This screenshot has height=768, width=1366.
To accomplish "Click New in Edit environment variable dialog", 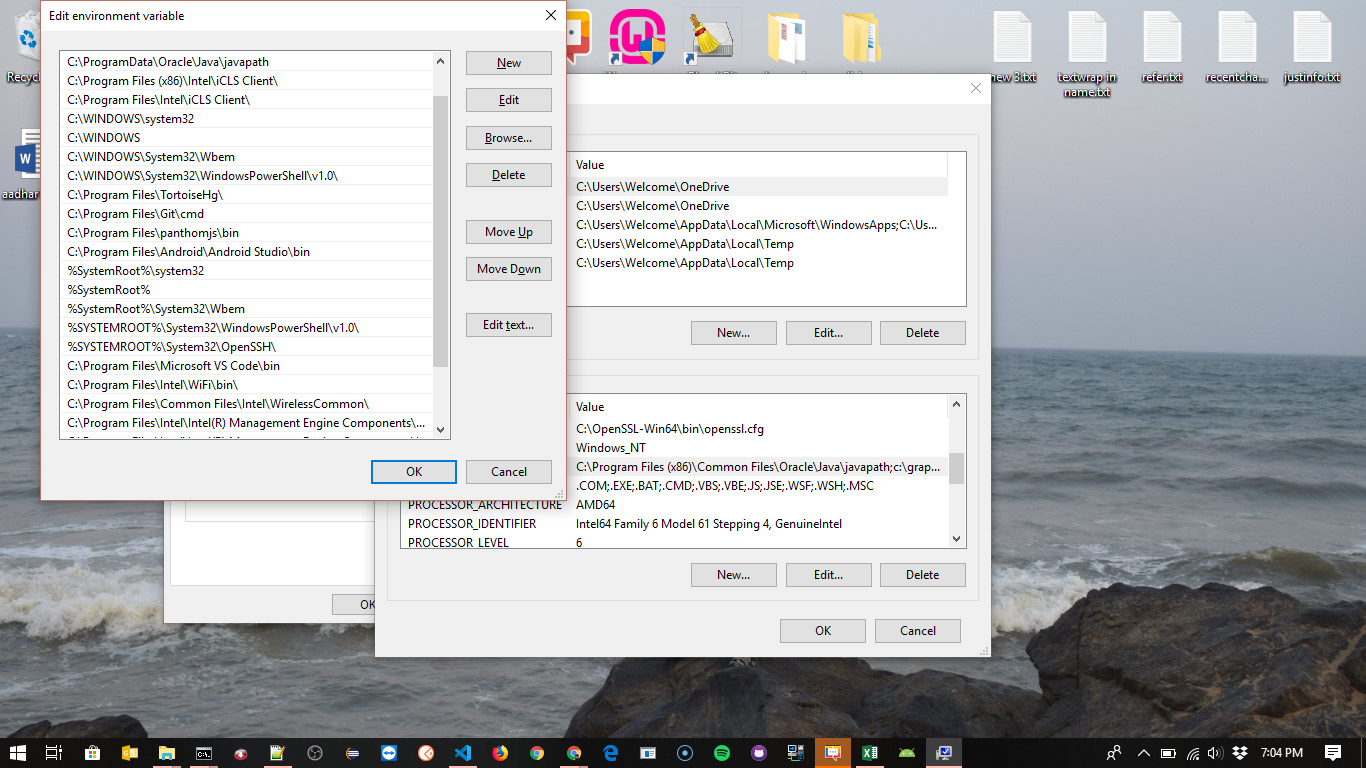I will tap(509, 63).
